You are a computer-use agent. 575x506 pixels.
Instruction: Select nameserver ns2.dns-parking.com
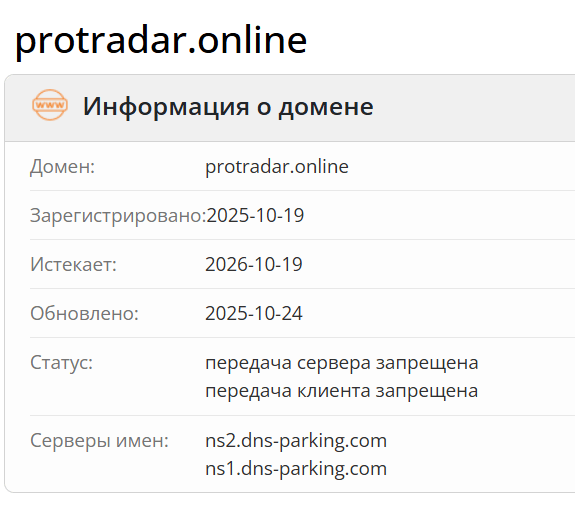296,441
